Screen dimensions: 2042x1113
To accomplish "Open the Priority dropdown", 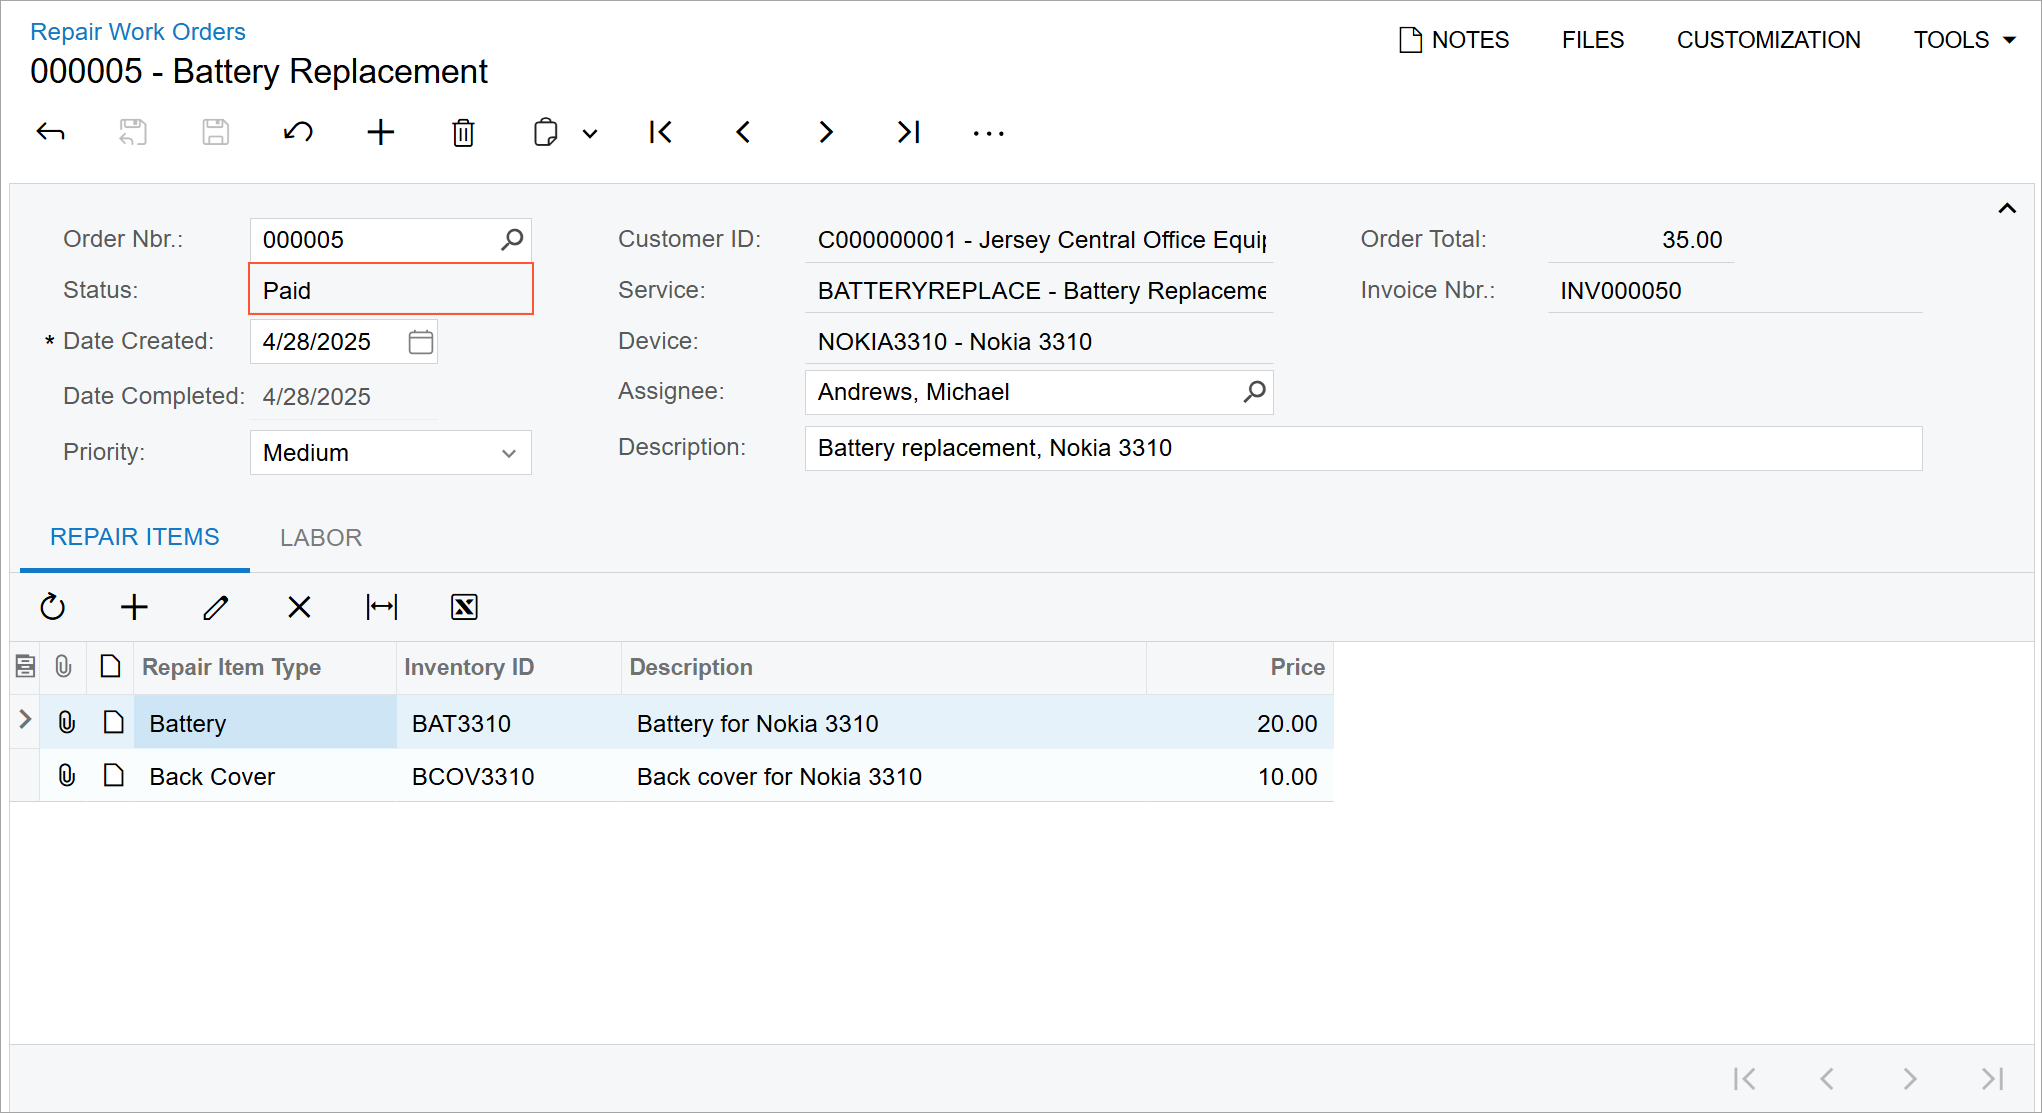I will point(509,453).
